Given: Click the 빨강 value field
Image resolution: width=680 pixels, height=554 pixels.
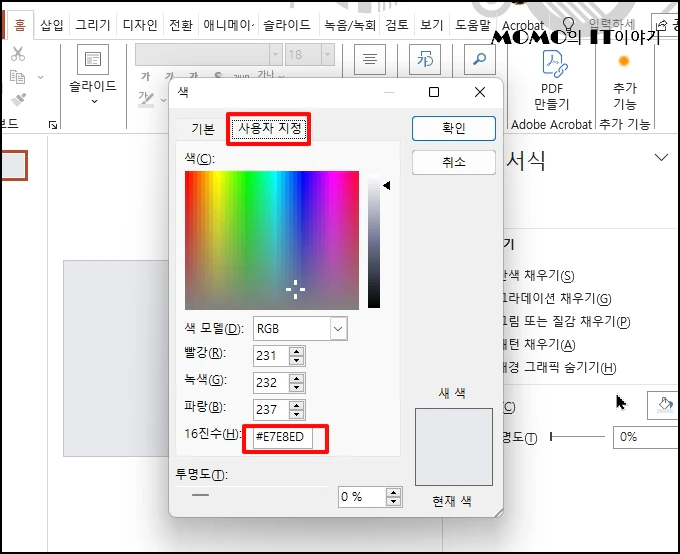Looking at the screenshot, I should (x=271, y=356).
